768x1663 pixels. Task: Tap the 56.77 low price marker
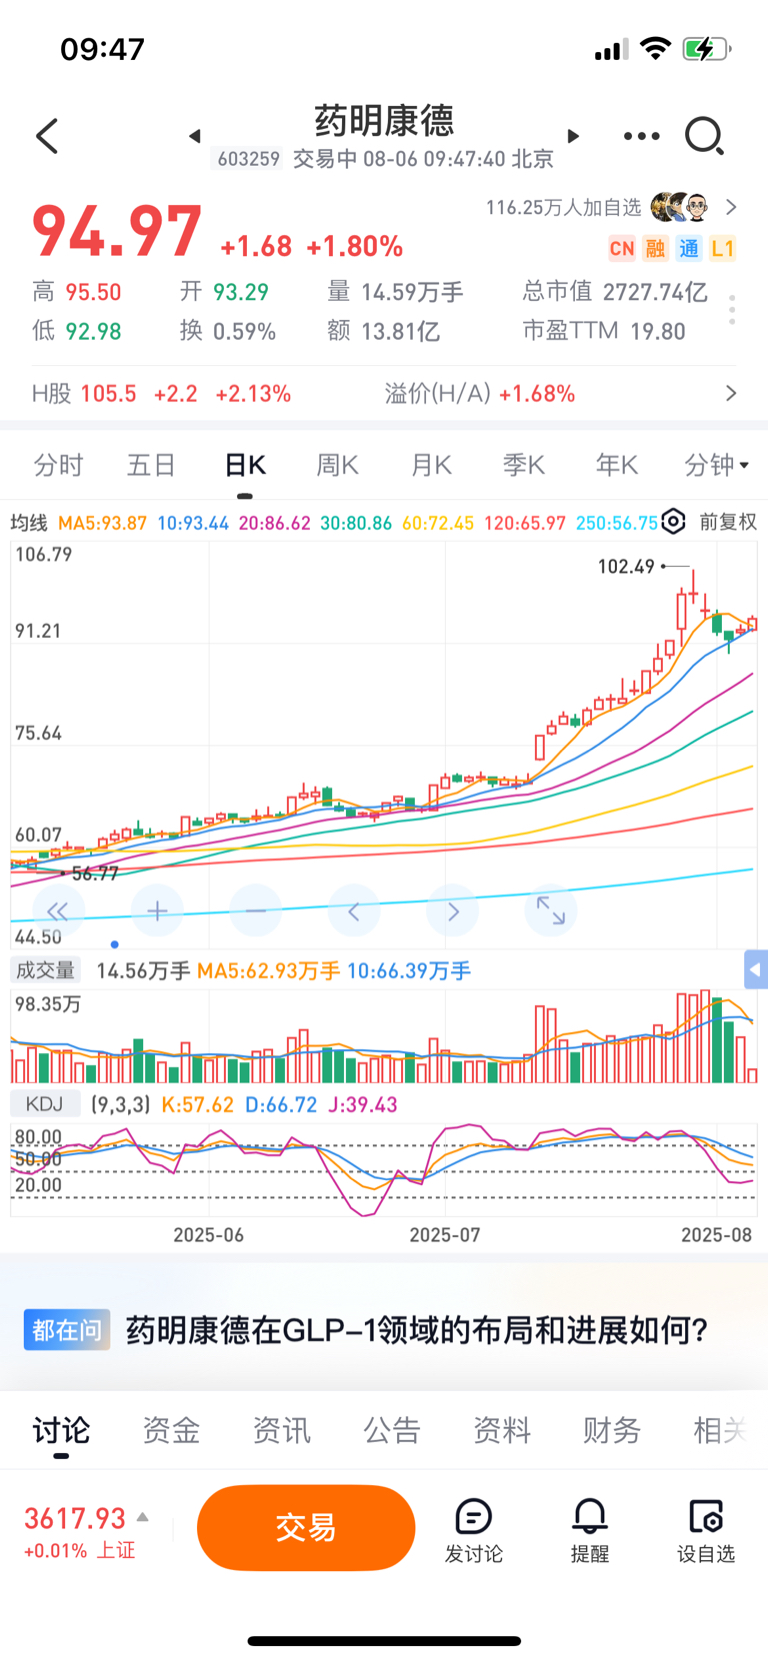[x=95, y=873]
